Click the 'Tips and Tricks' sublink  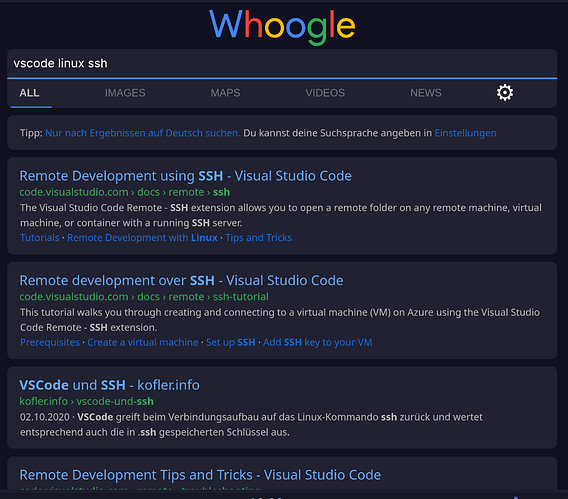pos(259,238)
